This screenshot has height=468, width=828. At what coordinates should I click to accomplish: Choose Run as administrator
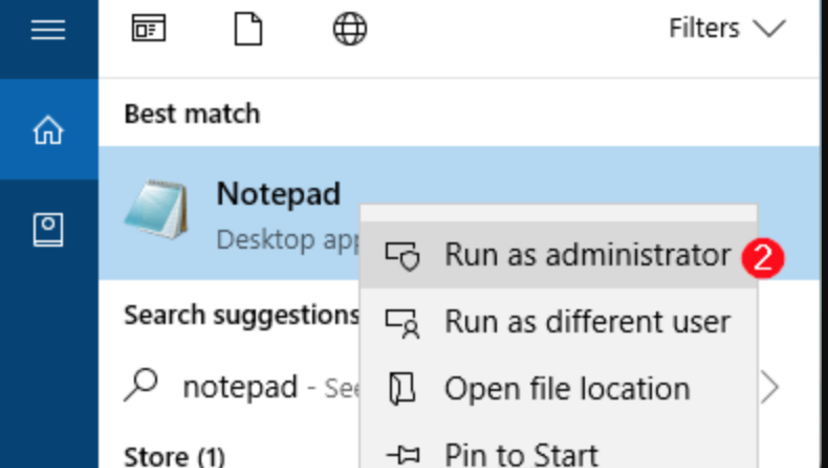tap(559, 255)
